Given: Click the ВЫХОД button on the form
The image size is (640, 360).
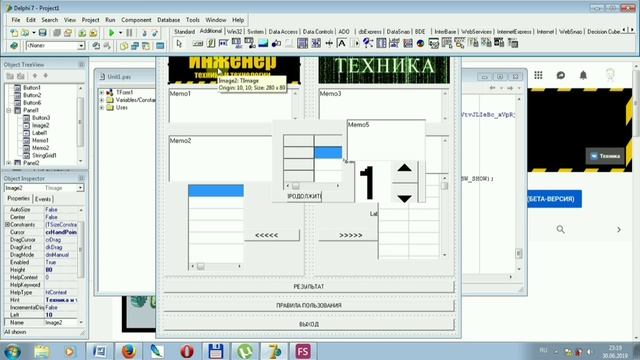Looking at the screenshot, I should pyautogui.click(x=309, y=324).
